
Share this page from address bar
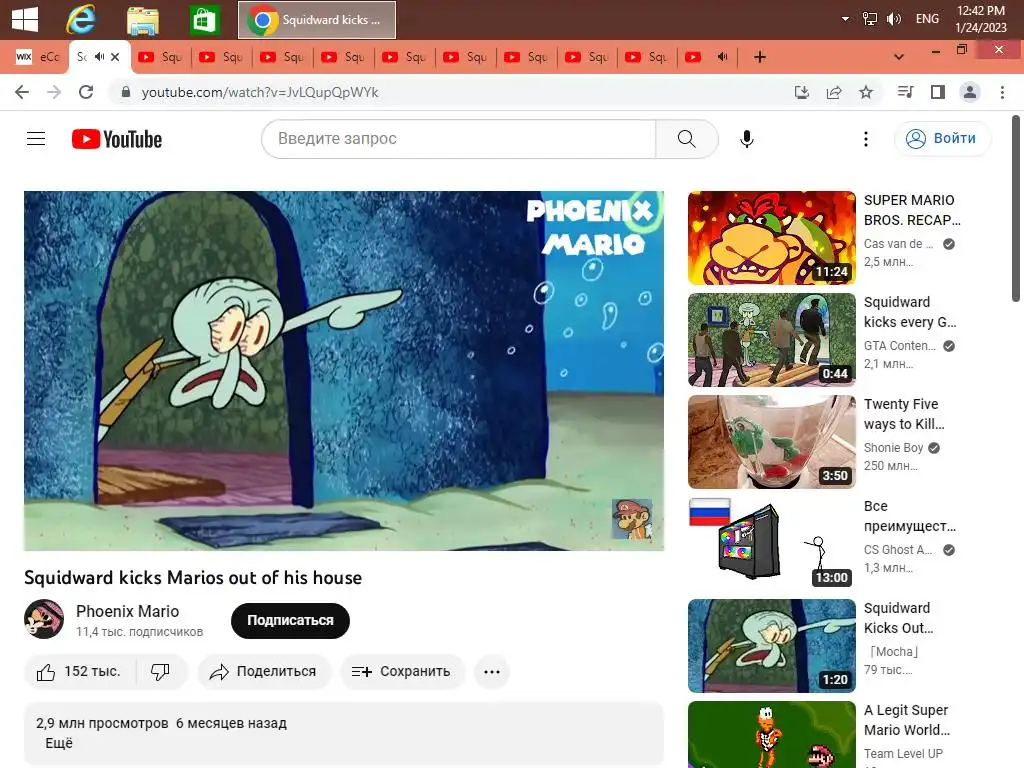834,92
